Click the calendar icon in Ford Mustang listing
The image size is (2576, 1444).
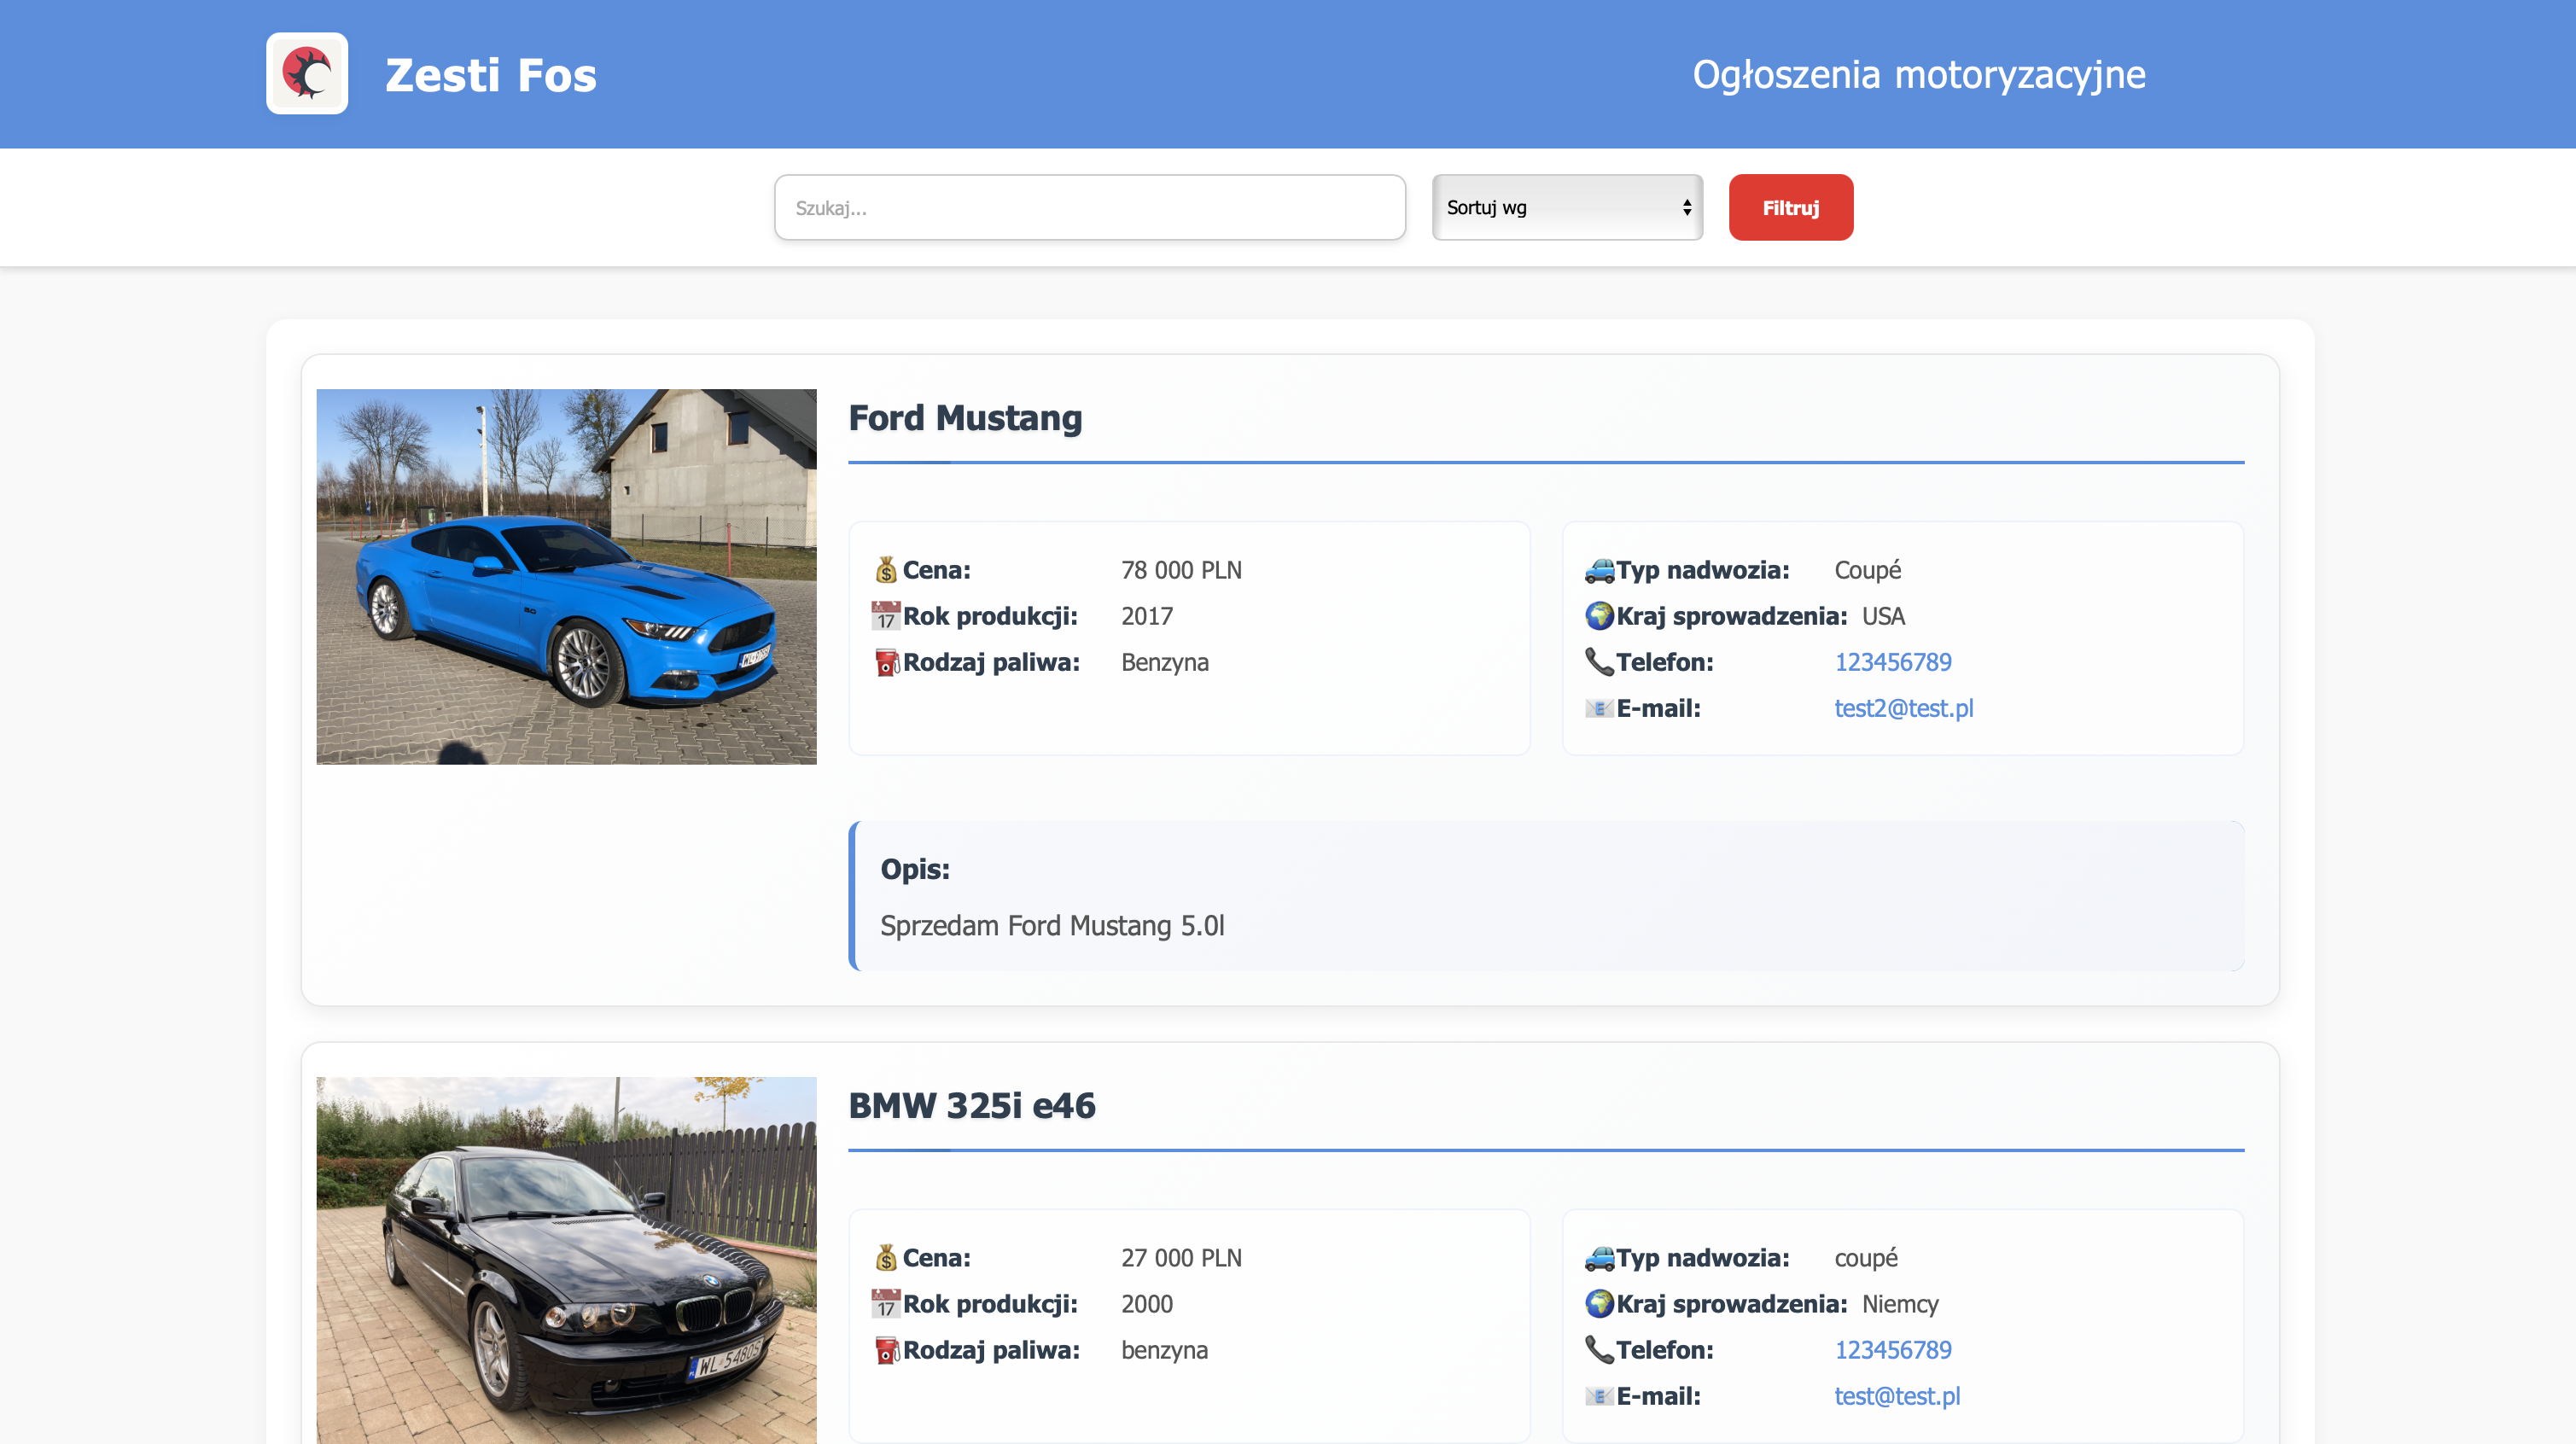[x=886, y=616]
